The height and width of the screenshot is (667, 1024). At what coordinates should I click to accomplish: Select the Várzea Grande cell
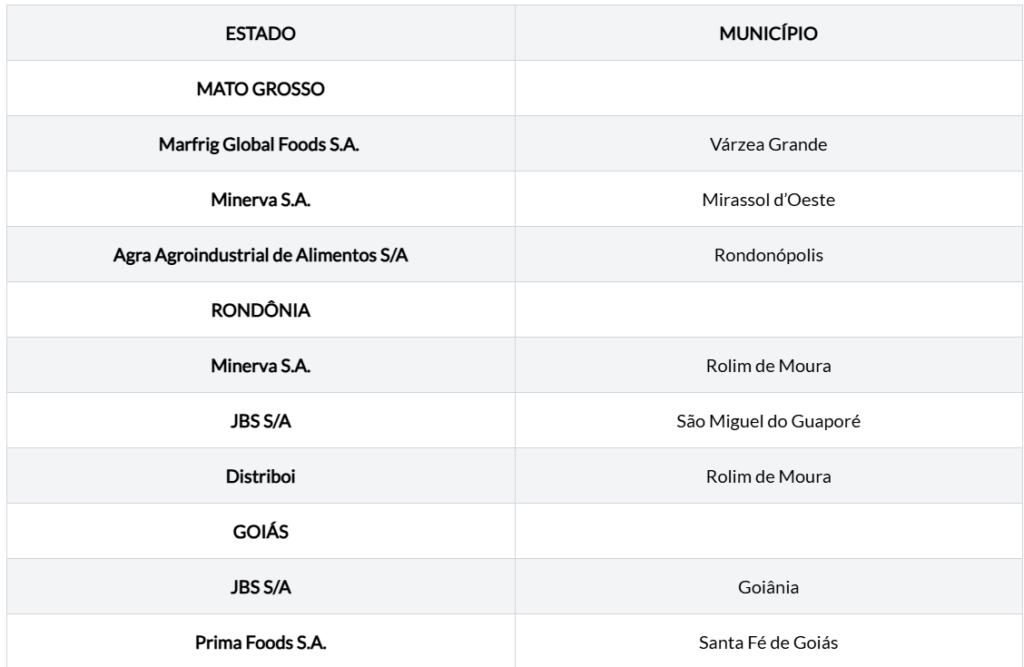(768, 144)
